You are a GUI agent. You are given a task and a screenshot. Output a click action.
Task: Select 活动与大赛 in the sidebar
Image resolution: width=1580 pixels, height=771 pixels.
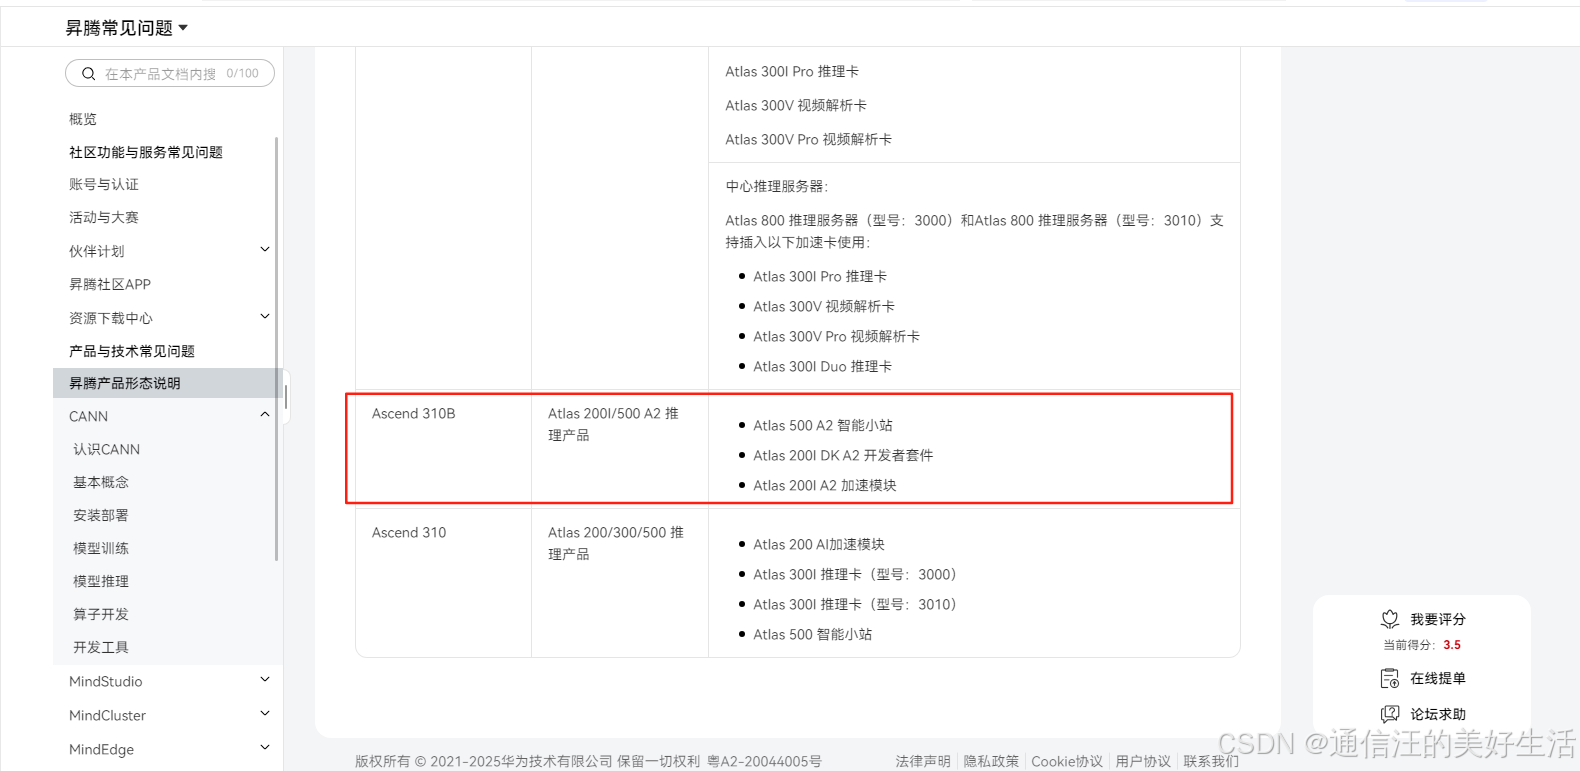pos(104,217)
